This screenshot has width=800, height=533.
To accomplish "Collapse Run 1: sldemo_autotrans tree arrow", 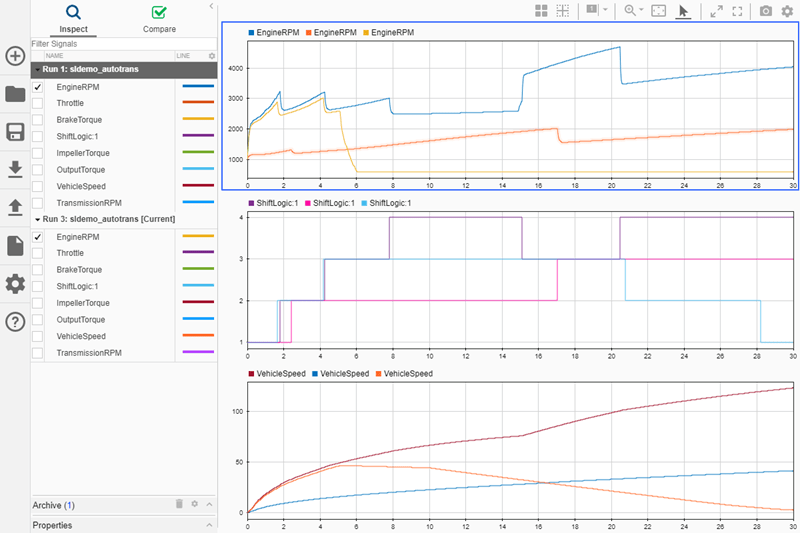I will click(38, 69).
